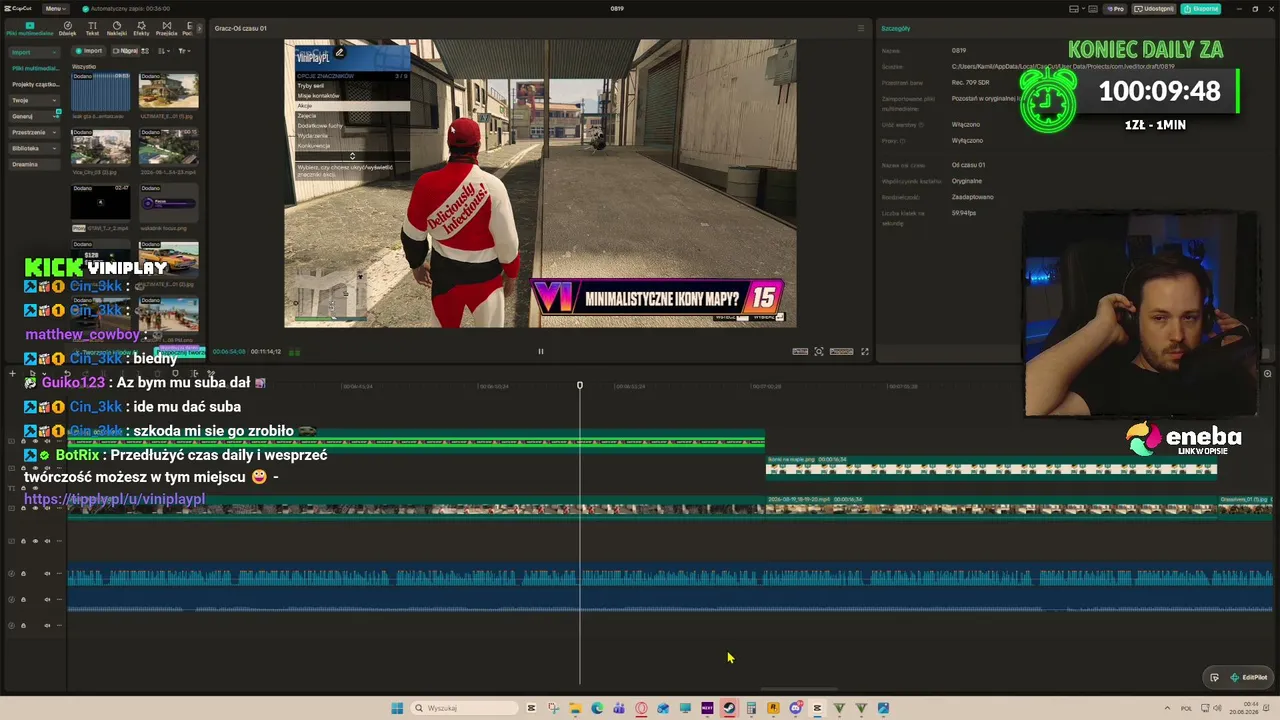Select the Vice_City_03 (2).jpg thumbnail
The width and height of the screenshot is (1280, 720).
pos(100,147)
